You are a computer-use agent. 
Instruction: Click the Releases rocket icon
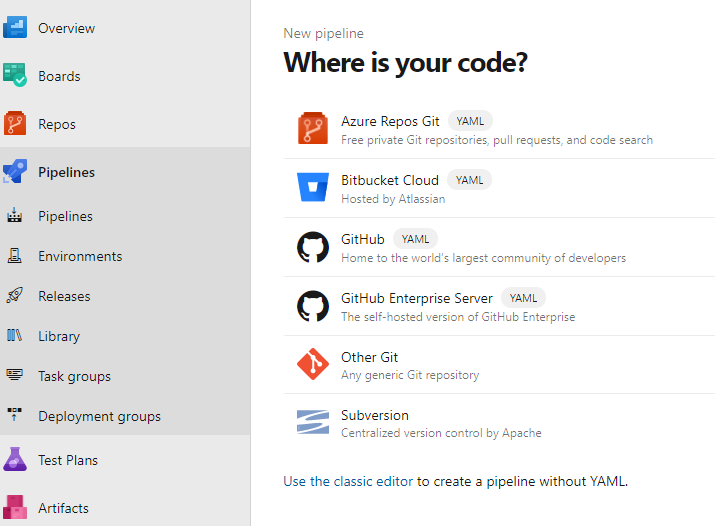click(x=15, y=295)
